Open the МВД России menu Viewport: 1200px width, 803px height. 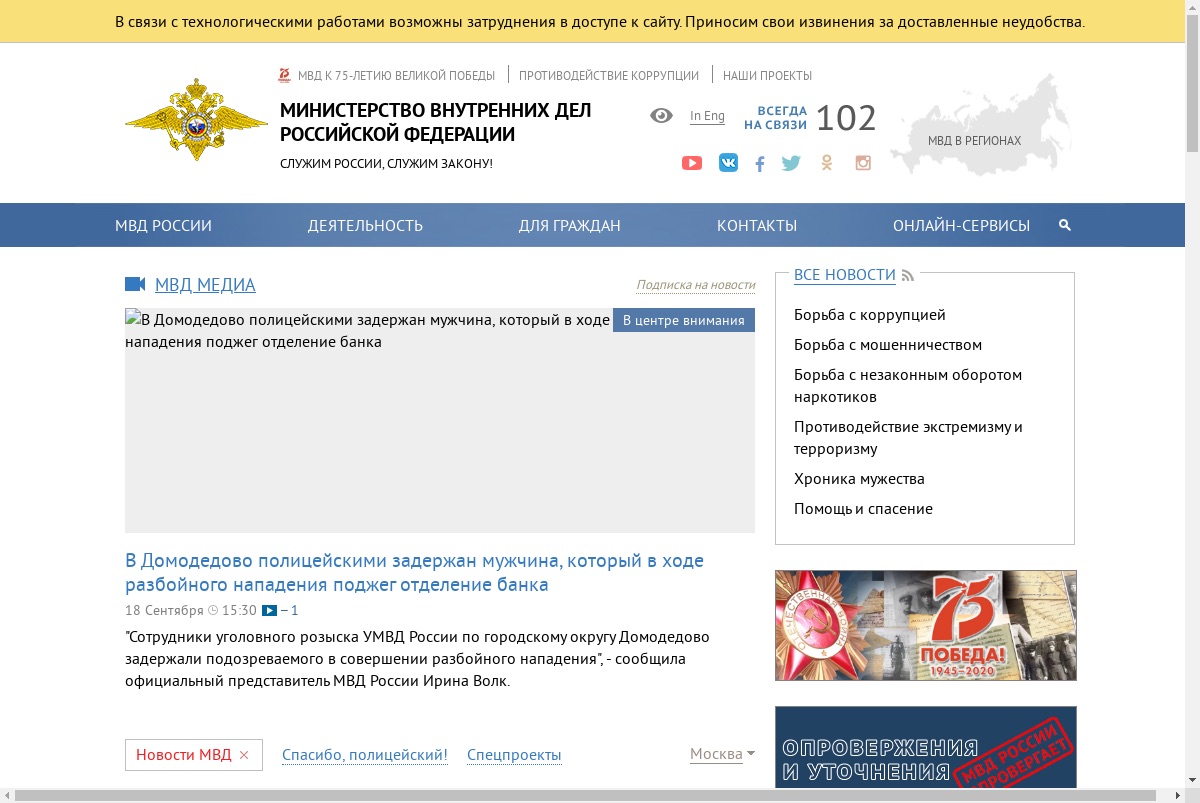pyautogui.click(x=163, y=225)
